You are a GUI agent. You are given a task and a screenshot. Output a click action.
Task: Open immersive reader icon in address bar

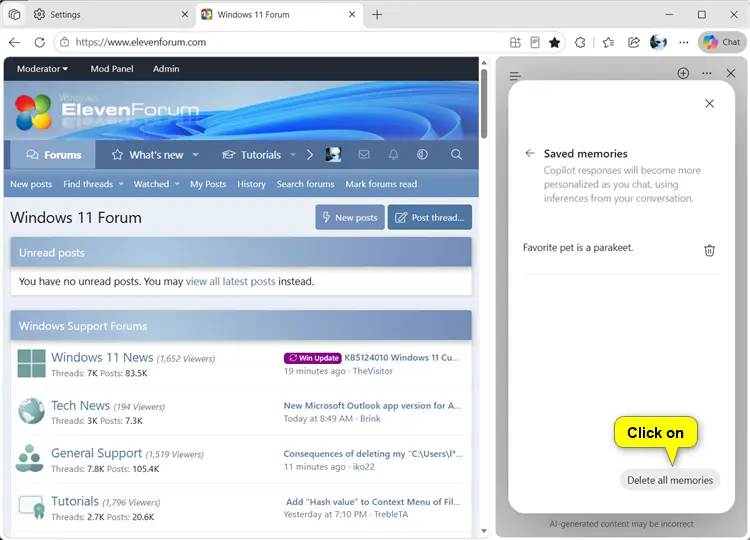click(x=535, y=42)
